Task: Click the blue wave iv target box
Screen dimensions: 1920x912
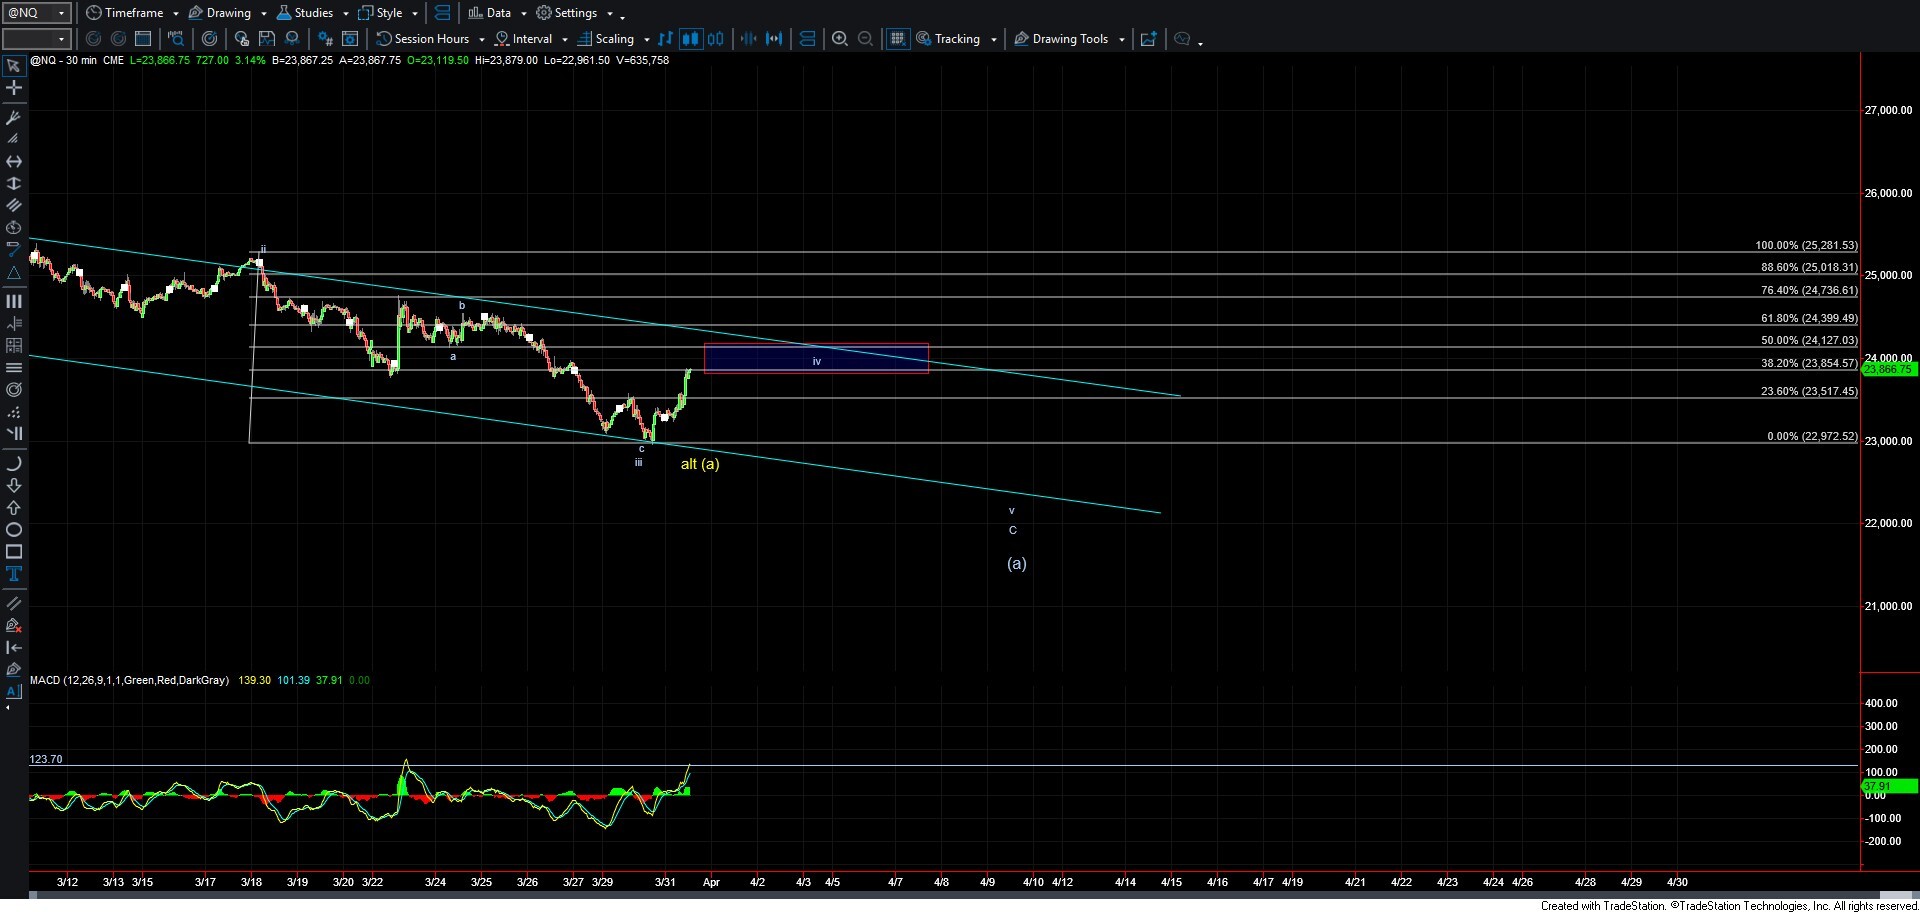Action: click(816, 358)
